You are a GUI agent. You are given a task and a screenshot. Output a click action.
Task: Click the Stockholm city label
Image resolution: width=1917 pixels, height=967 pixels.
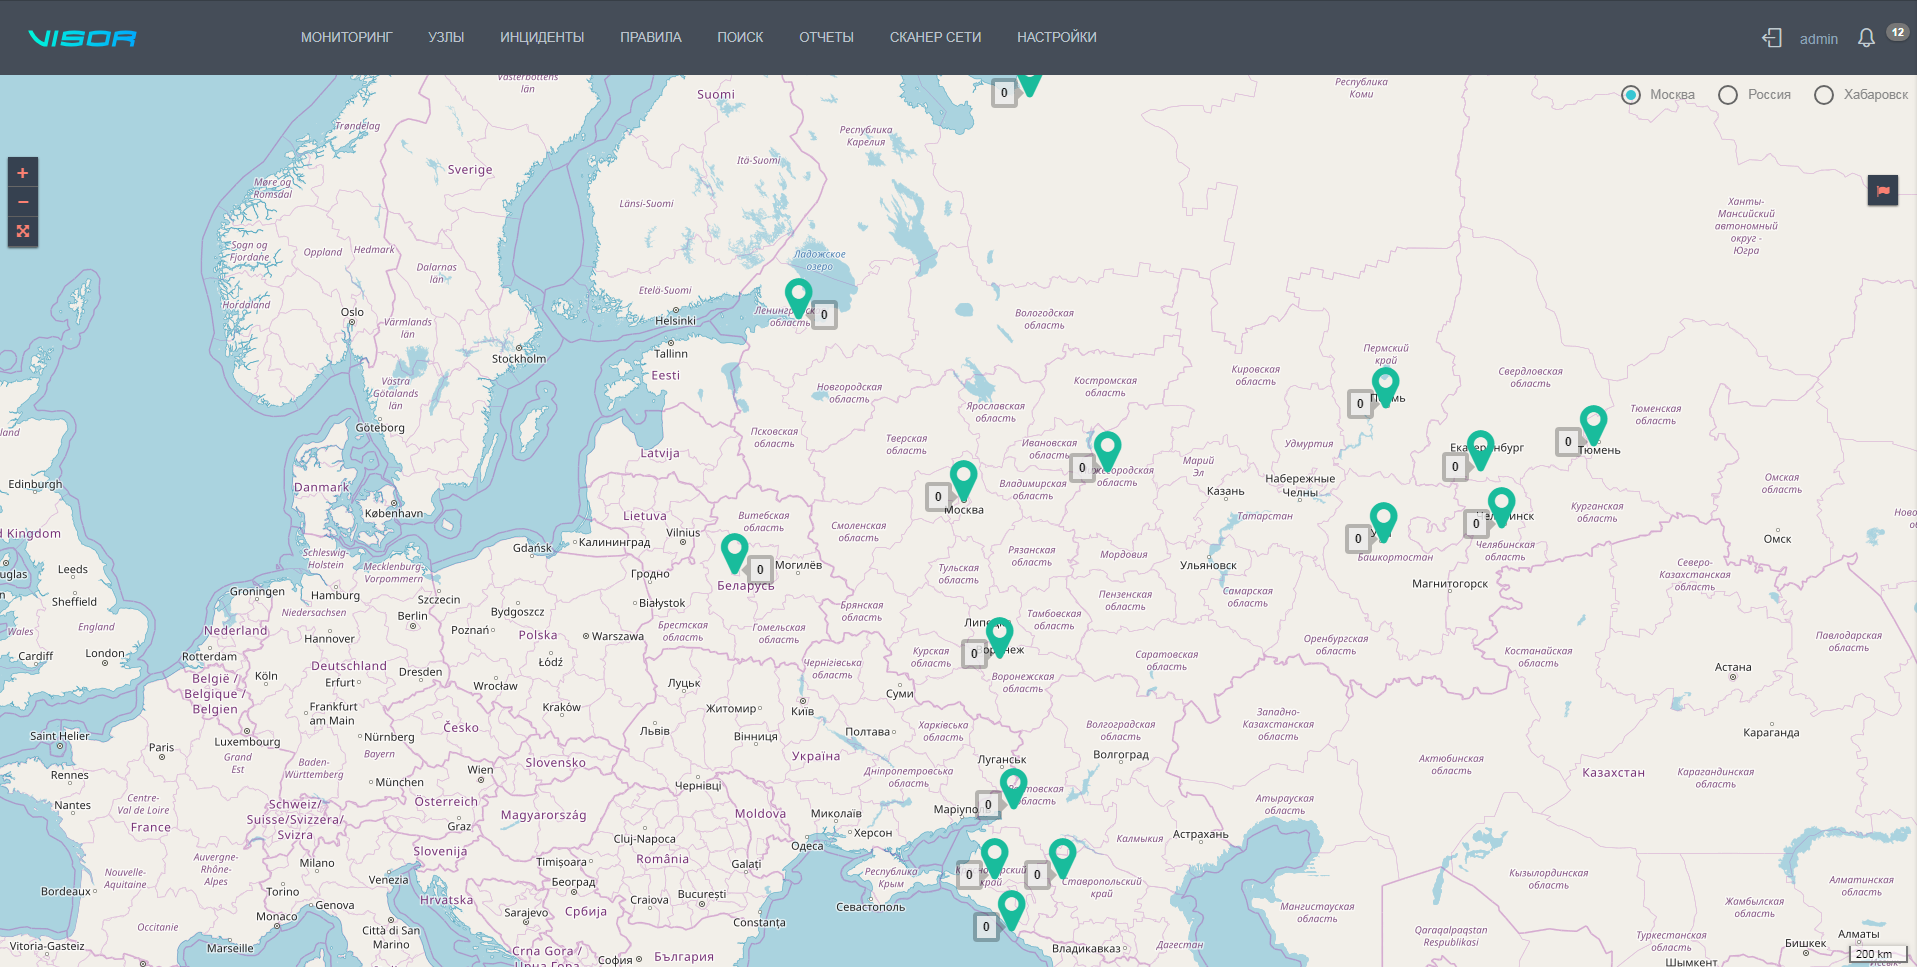(519, 359)
